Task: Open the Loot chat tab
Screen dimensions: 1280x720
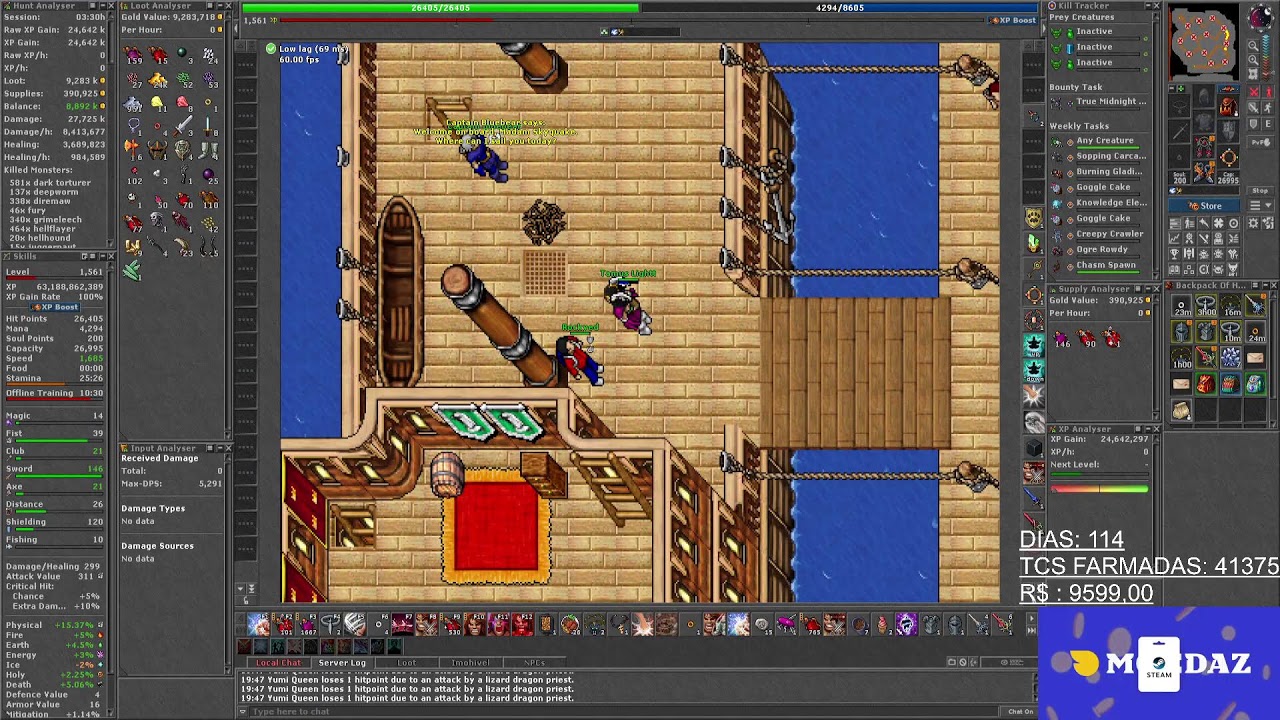Action: tap(406, 662)
